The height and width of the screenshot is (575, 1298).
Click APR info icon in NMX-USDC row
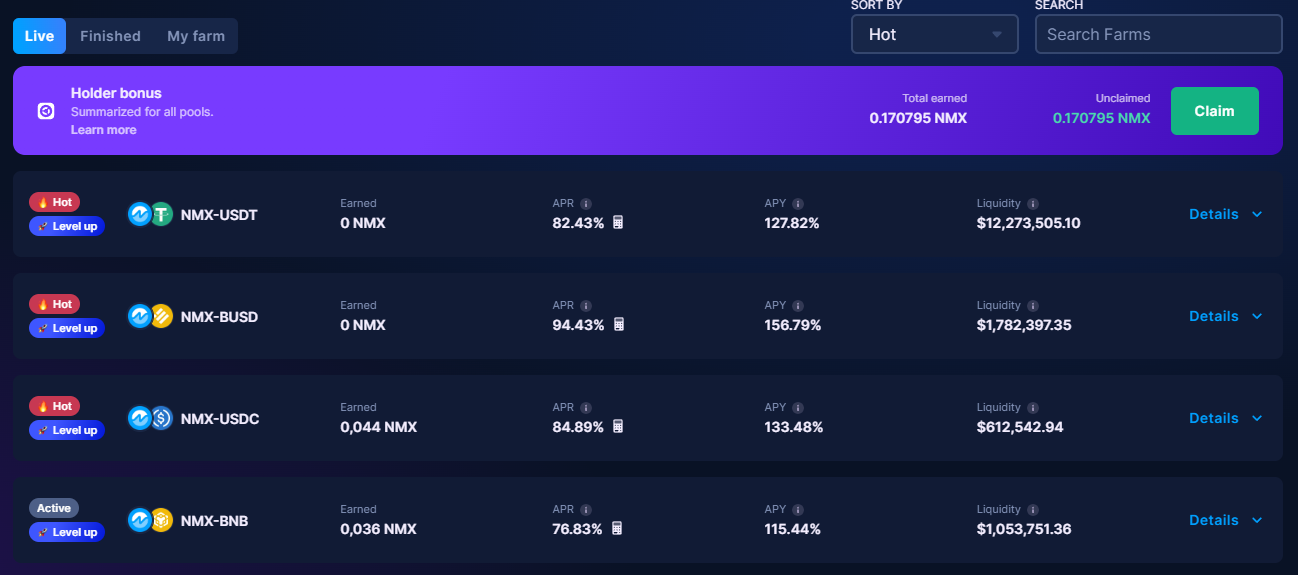coord(586,408)
